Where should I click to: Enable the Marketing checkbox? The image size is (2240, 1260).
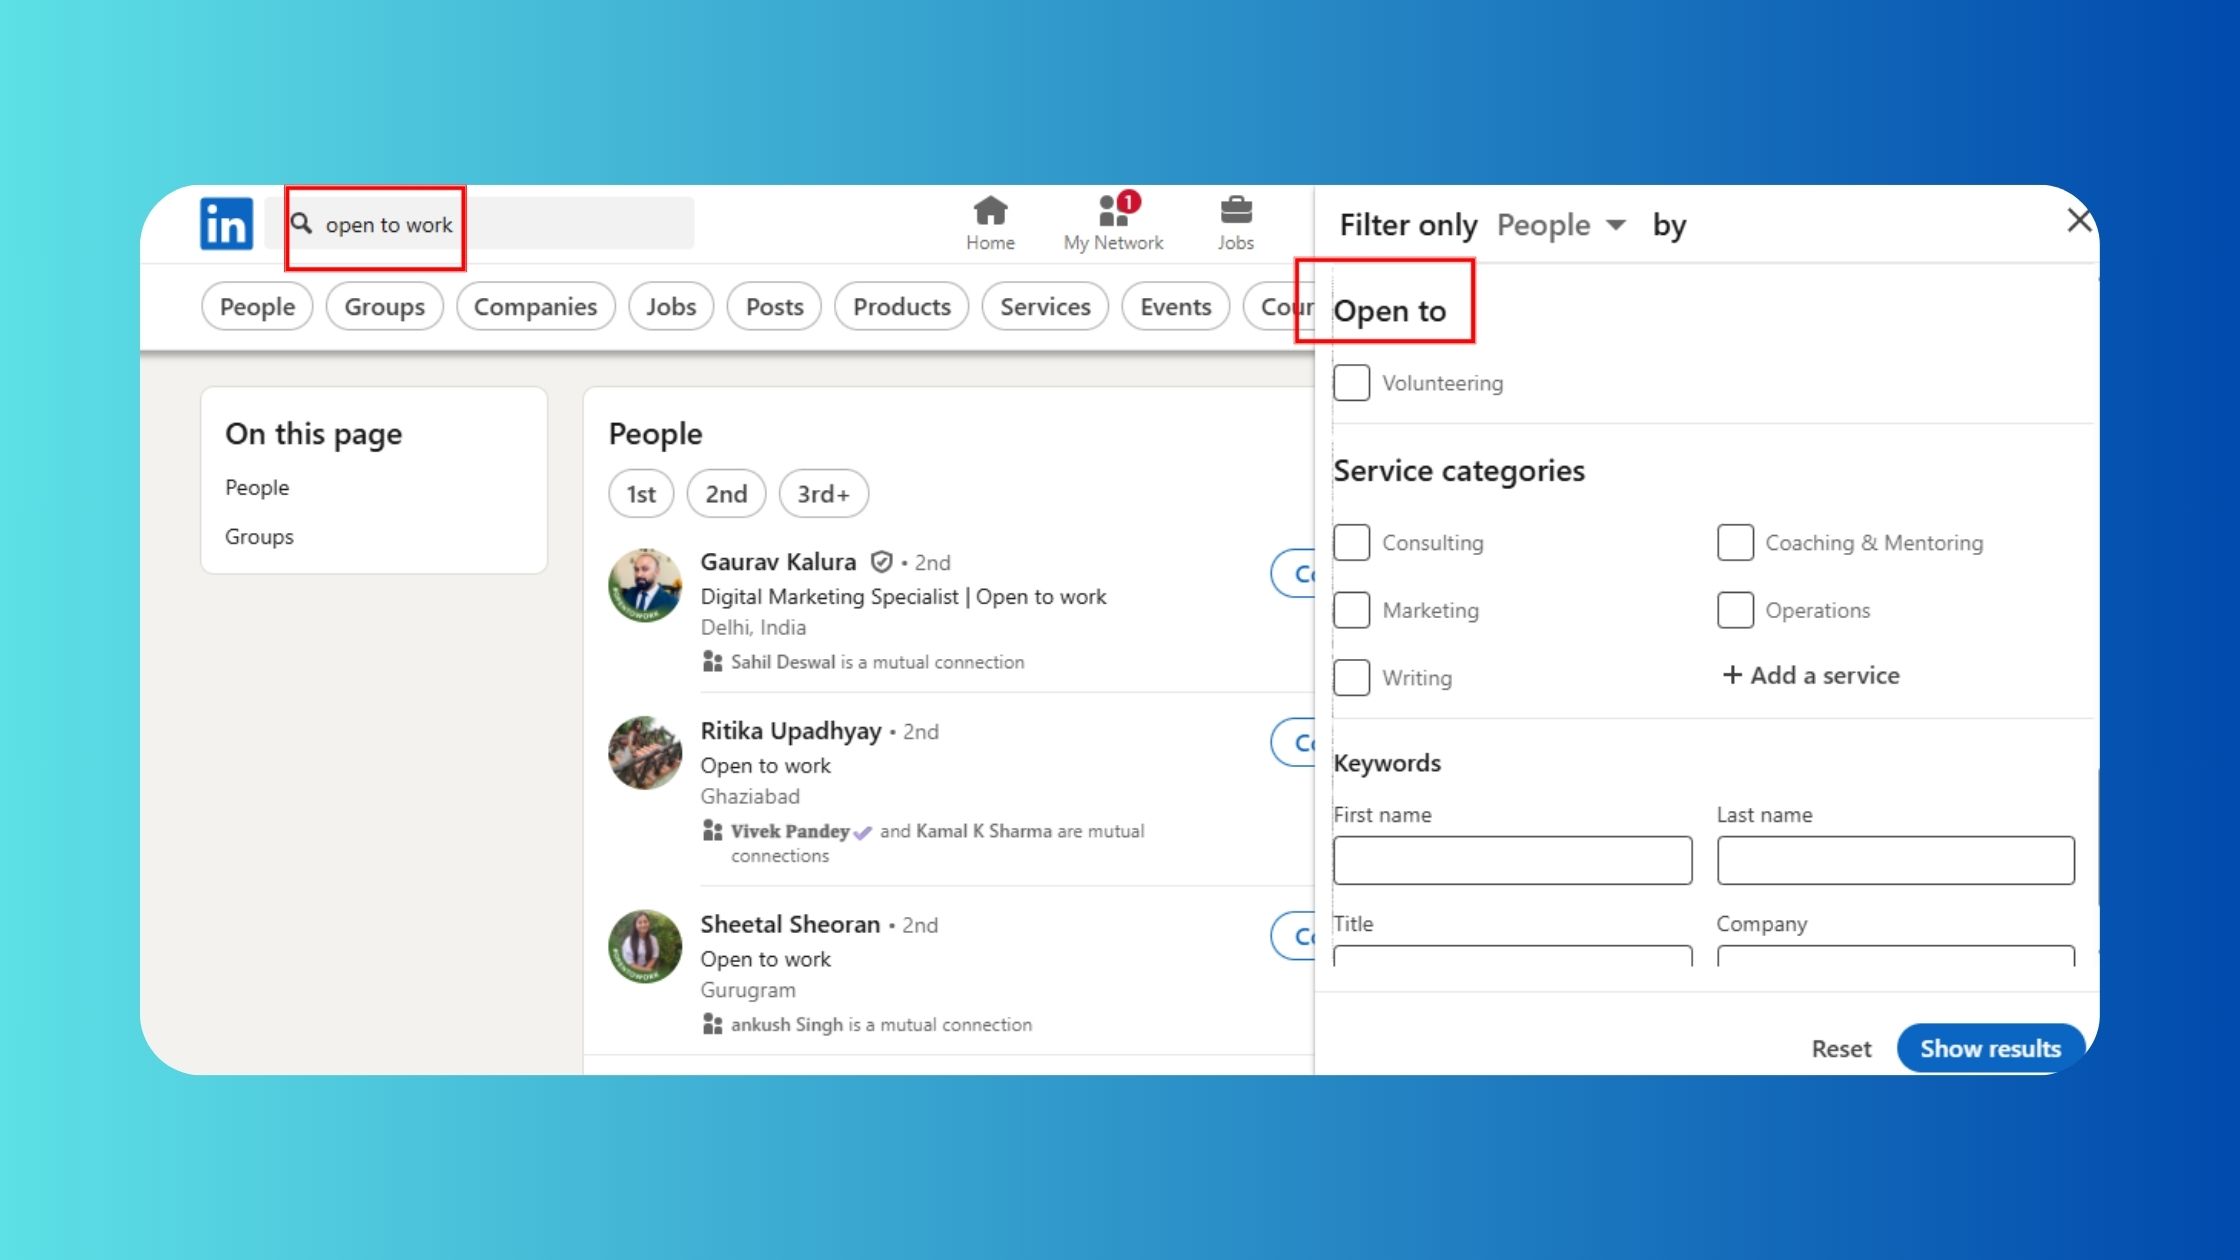(1351, 610)
